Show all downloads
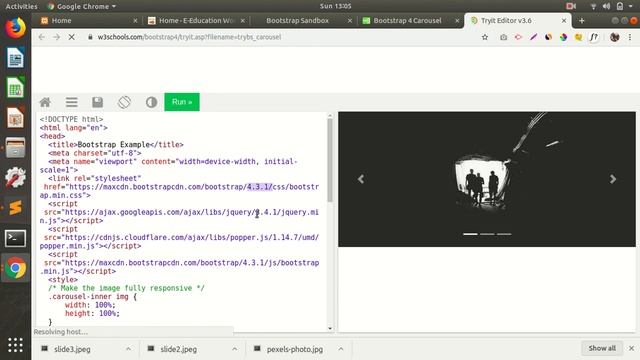Viewport: 640px width, 360px height. 602,348
